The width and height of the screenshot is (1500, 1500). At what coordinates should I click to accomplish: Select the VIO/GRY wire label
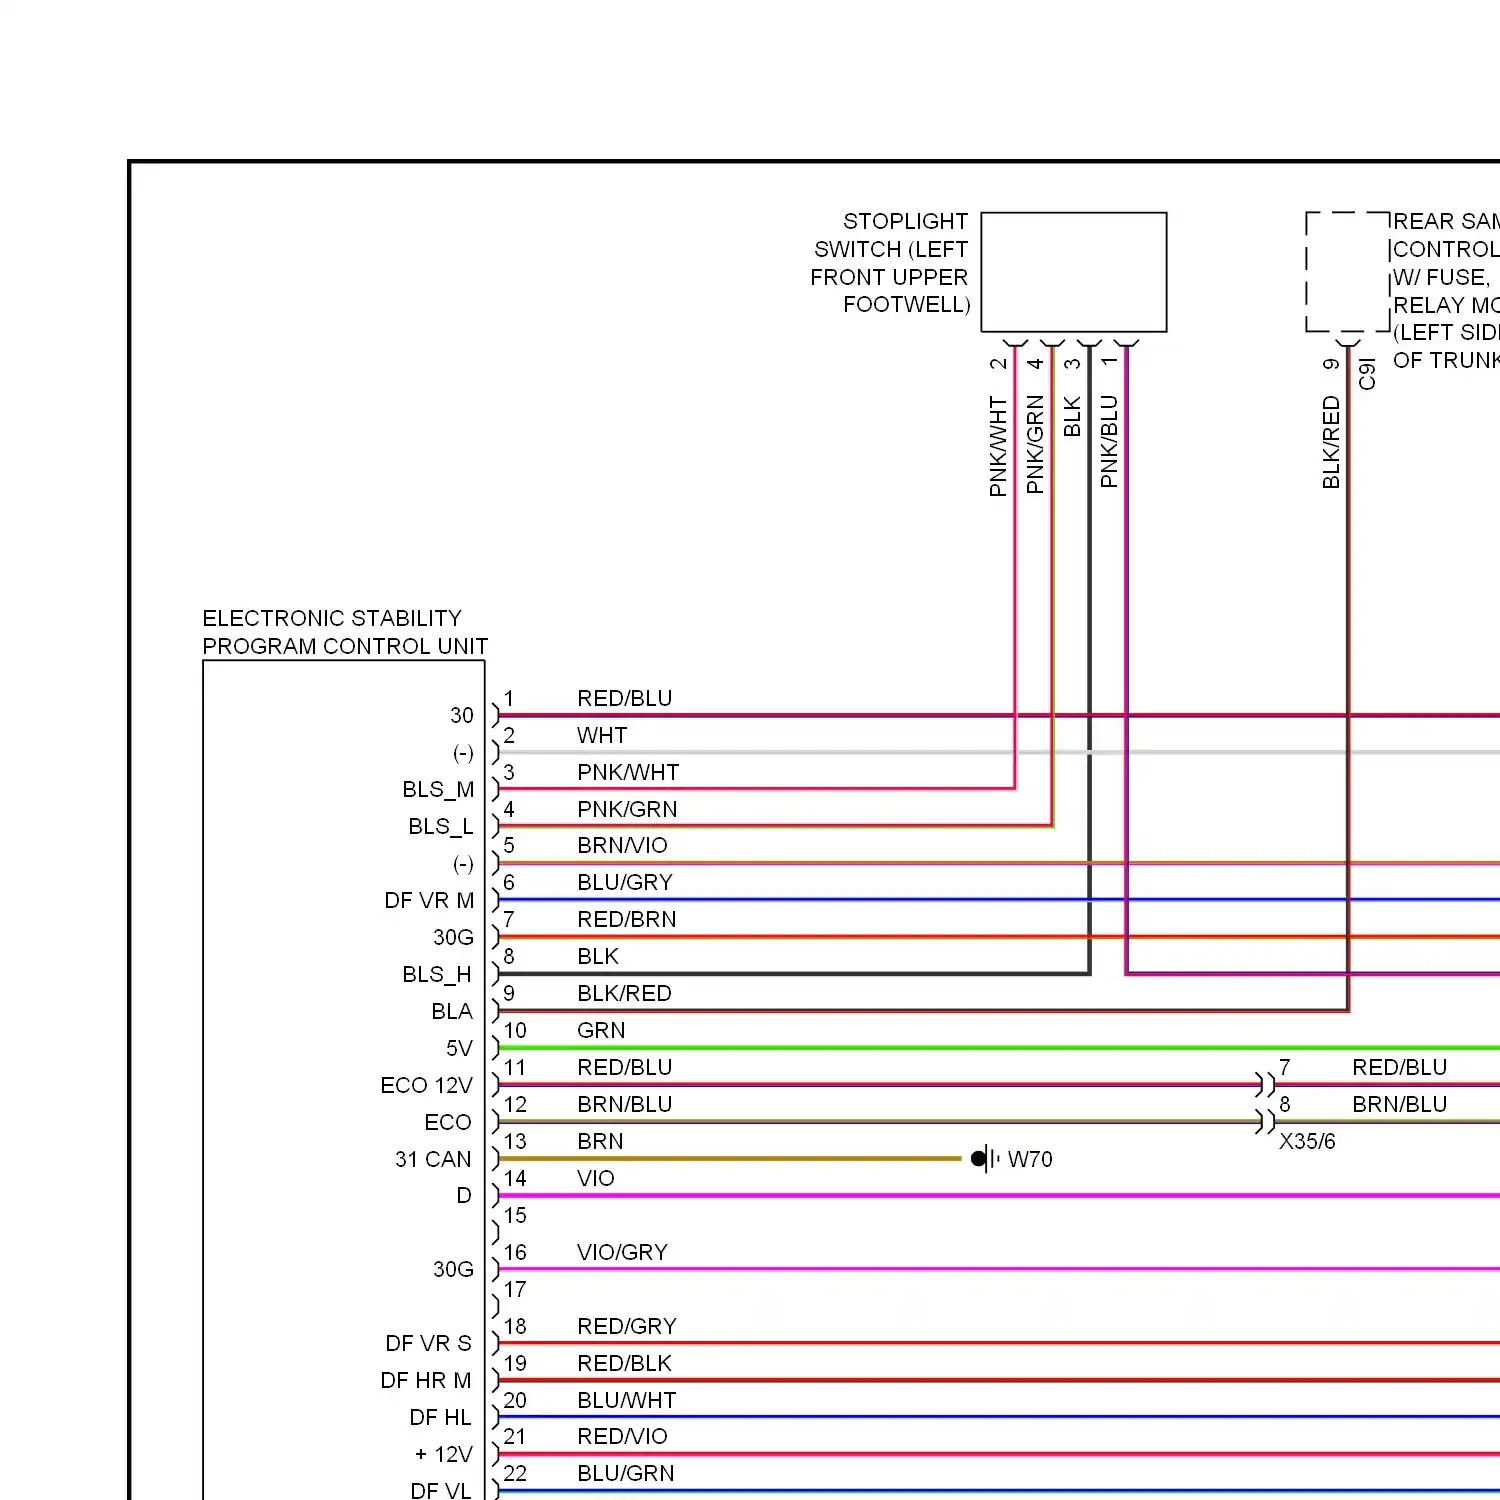(x=622, y=1252)
